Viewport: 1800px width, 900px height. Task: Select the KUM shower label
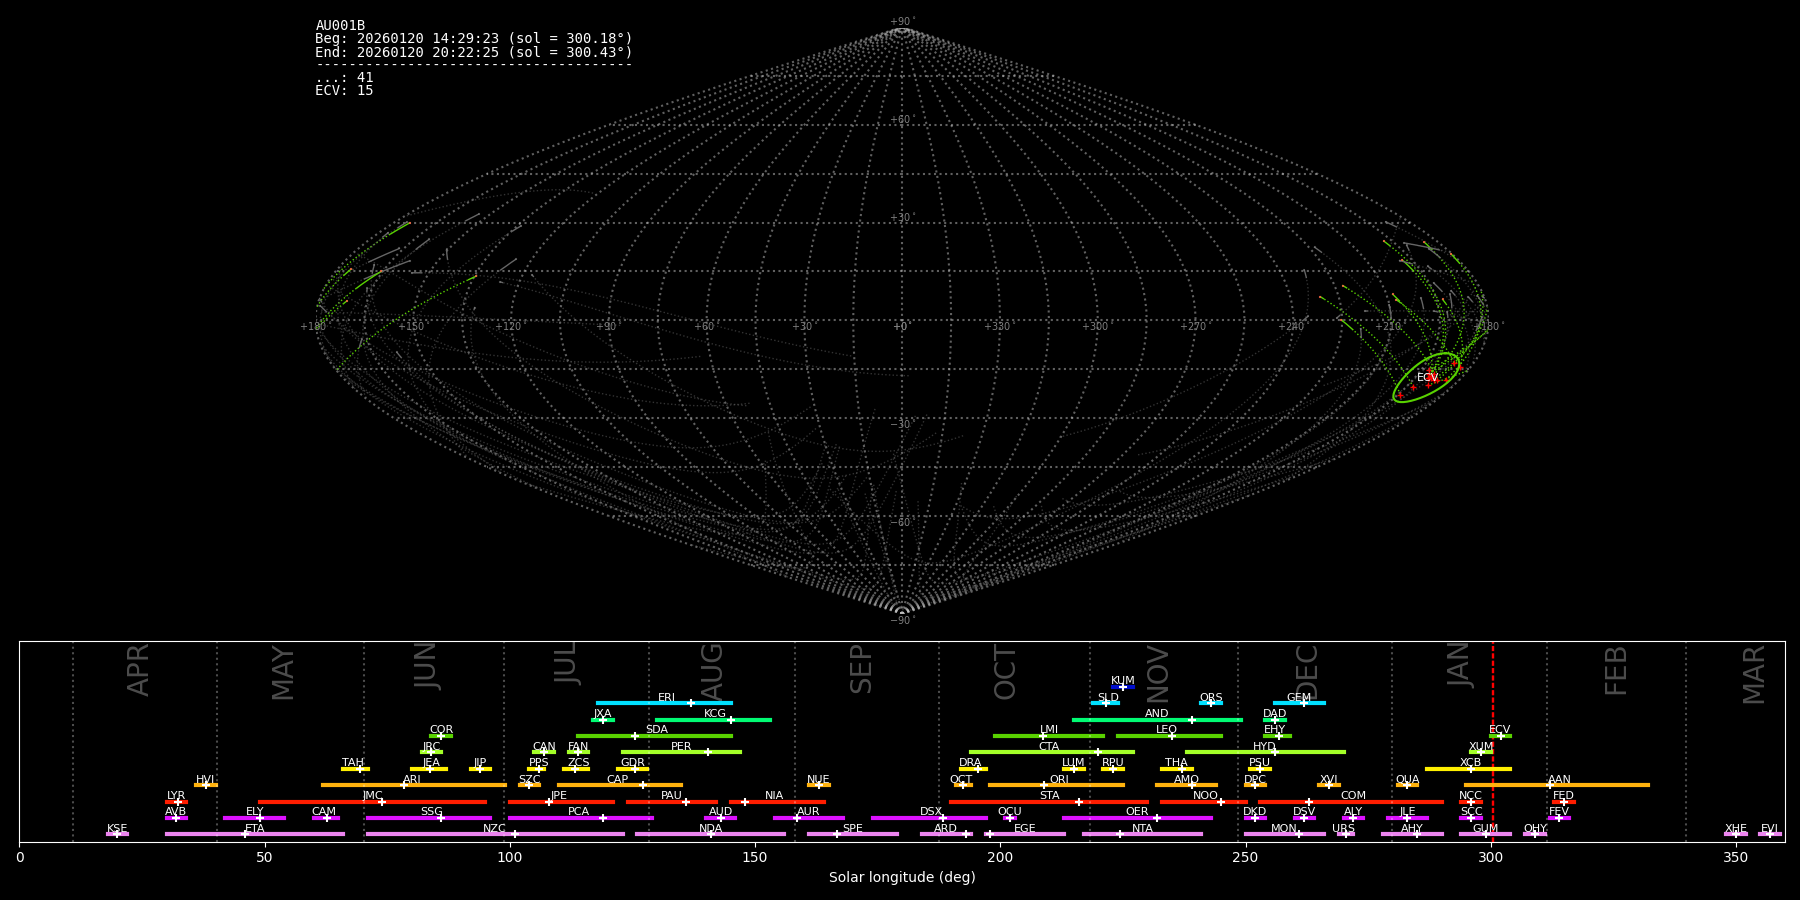tap(1123, 680)
